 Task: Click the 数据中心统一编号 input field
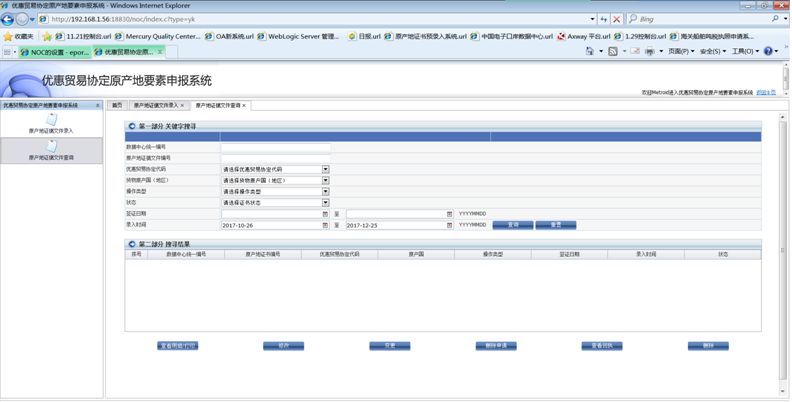point(276,147)
